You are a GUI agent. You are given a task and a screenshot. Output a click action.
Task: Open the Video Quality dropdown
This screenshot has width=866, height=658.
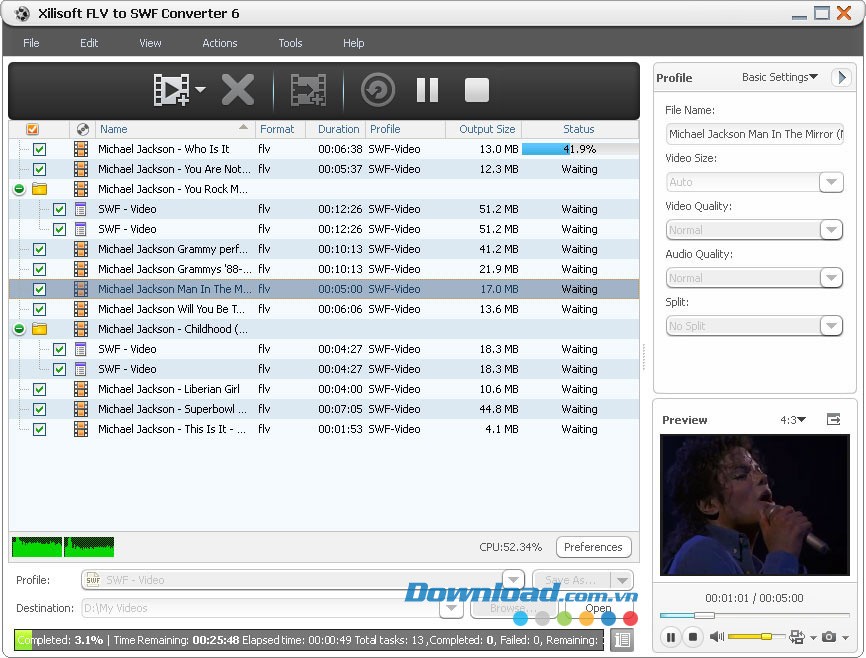click(x=831, y=229)
